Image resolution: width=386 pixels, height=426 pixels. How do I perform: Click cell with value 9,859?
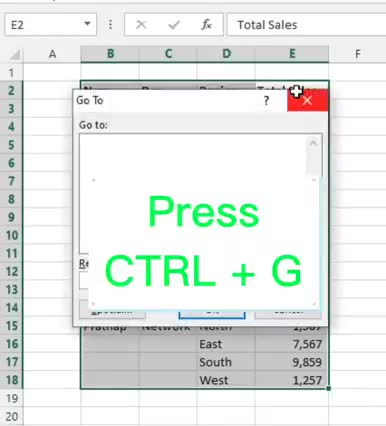coord(292,362)
